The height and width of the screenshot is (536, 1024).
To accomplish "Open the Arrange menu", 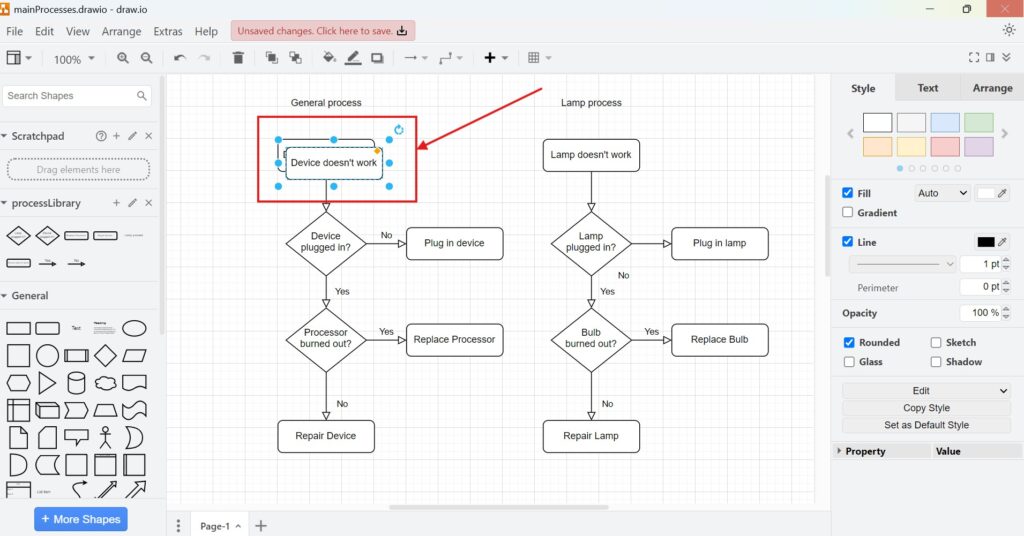I will pyautogui.click(x=121, y=31).
